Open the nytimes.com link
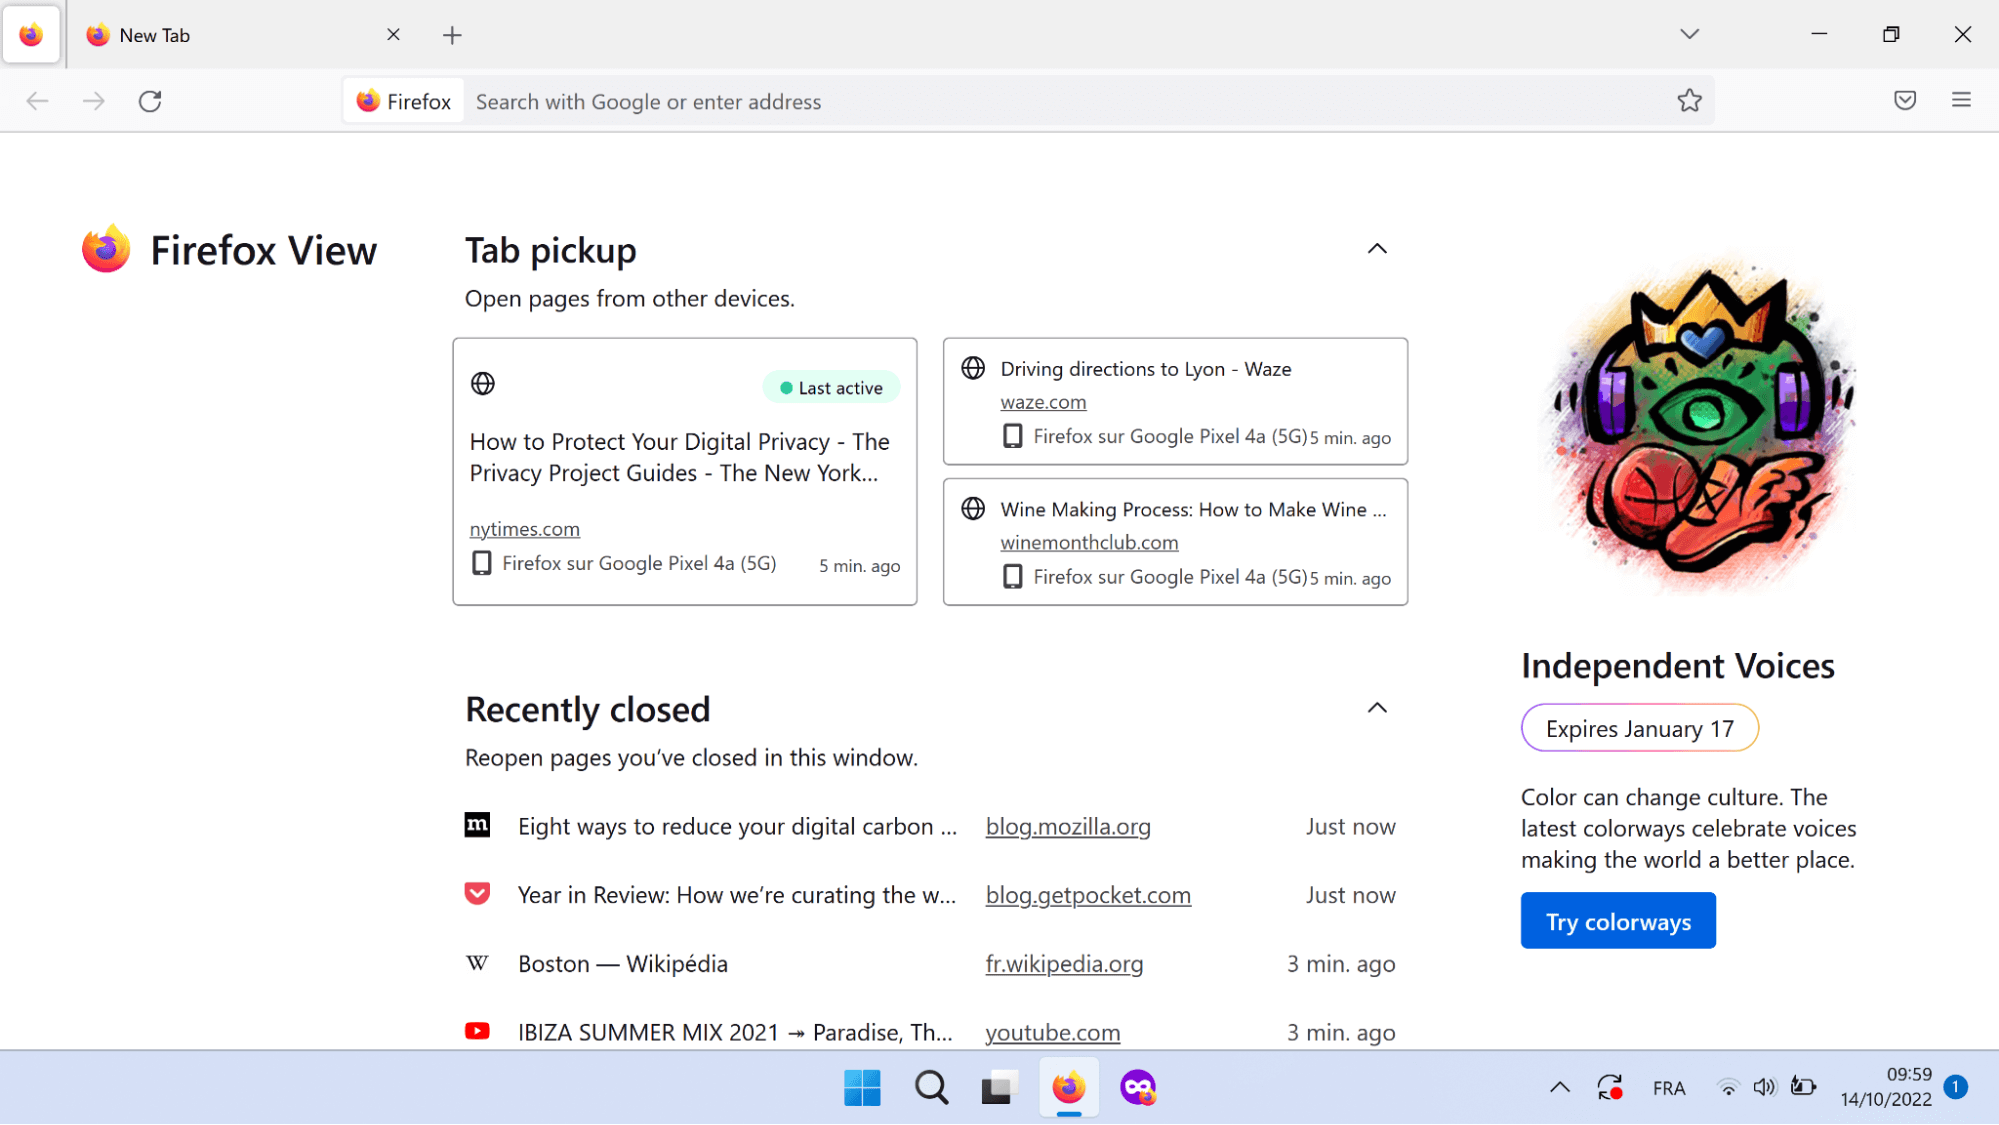 coord(524,528)
